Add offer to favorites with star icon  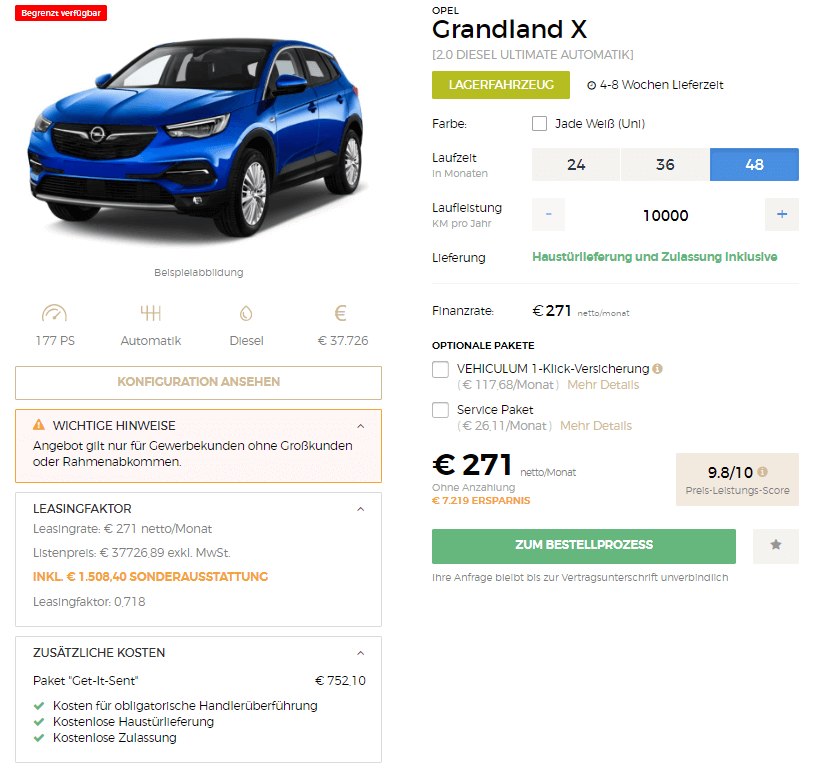(775, 546)
